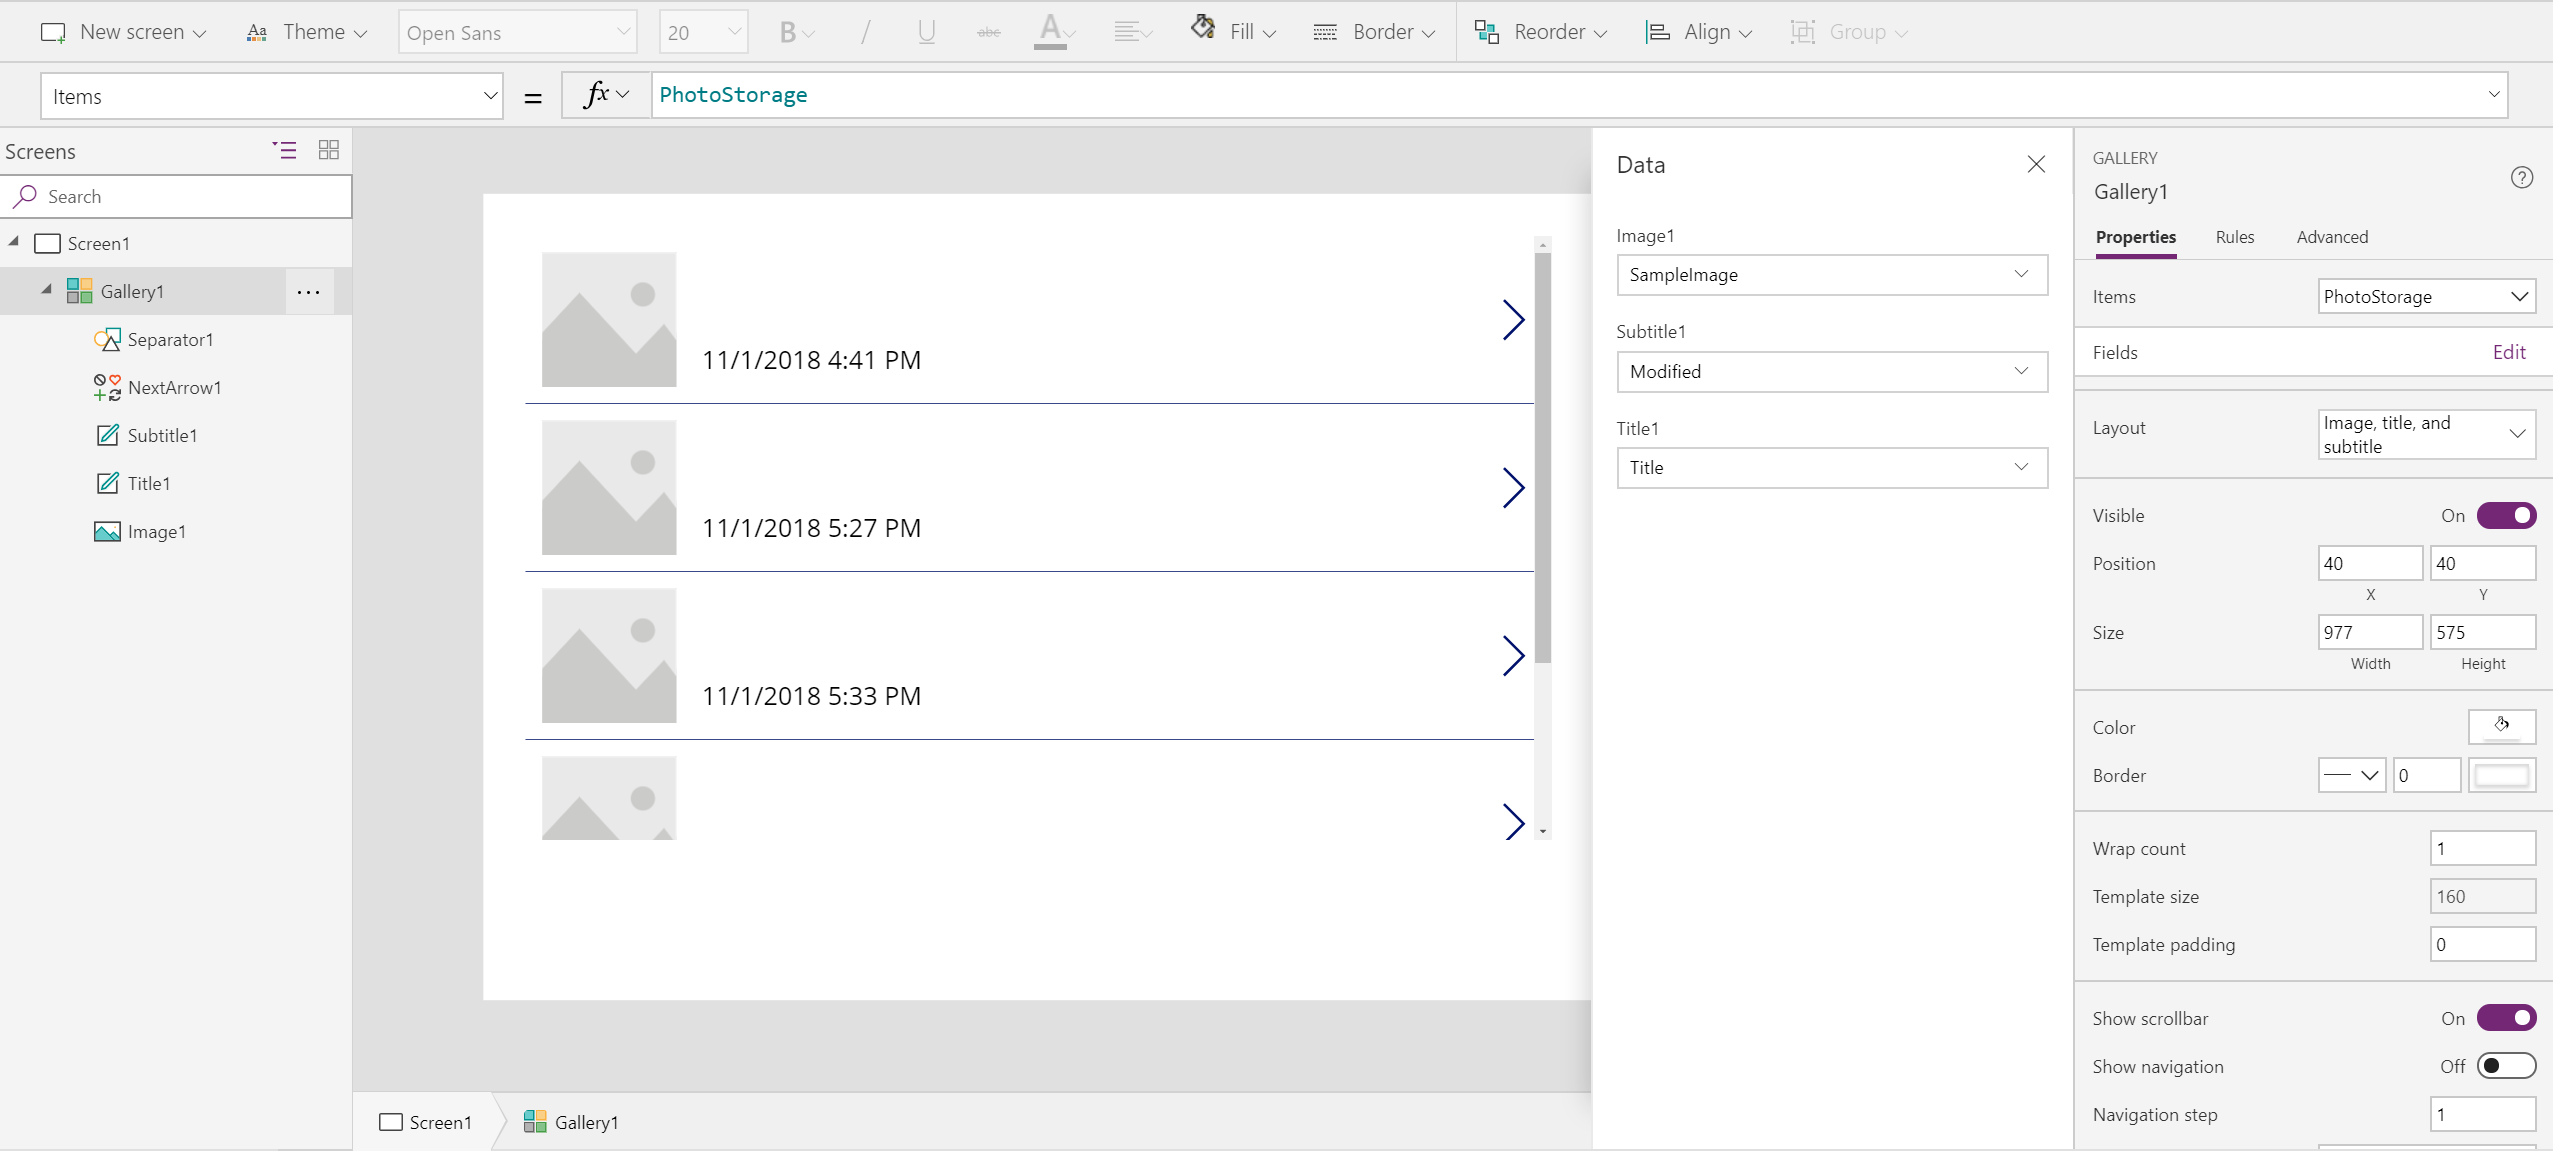Open the Rules tab
The height and width of the screenshot is (1151, 2553).
[2234, 237]
